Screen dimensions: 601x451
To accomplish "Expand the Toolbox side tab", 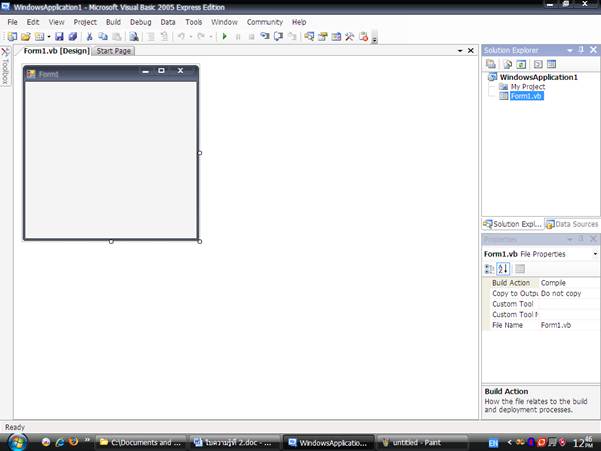I will tap(5, 67).
